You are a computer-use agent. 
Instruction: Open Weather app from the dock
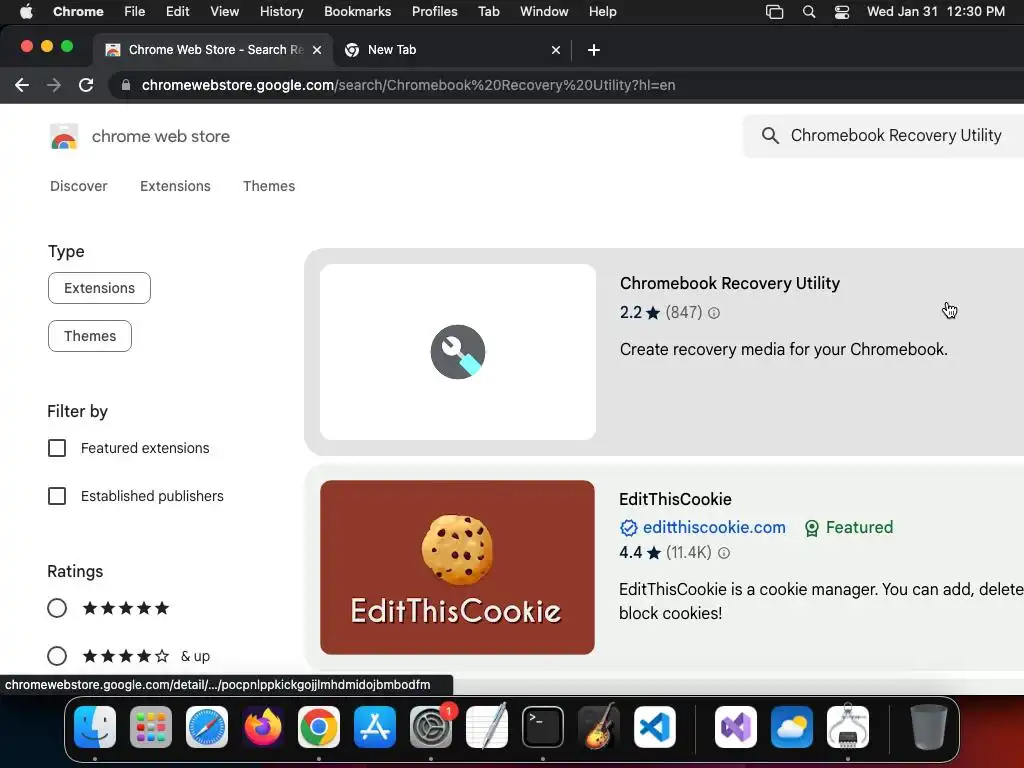point(792,727)
